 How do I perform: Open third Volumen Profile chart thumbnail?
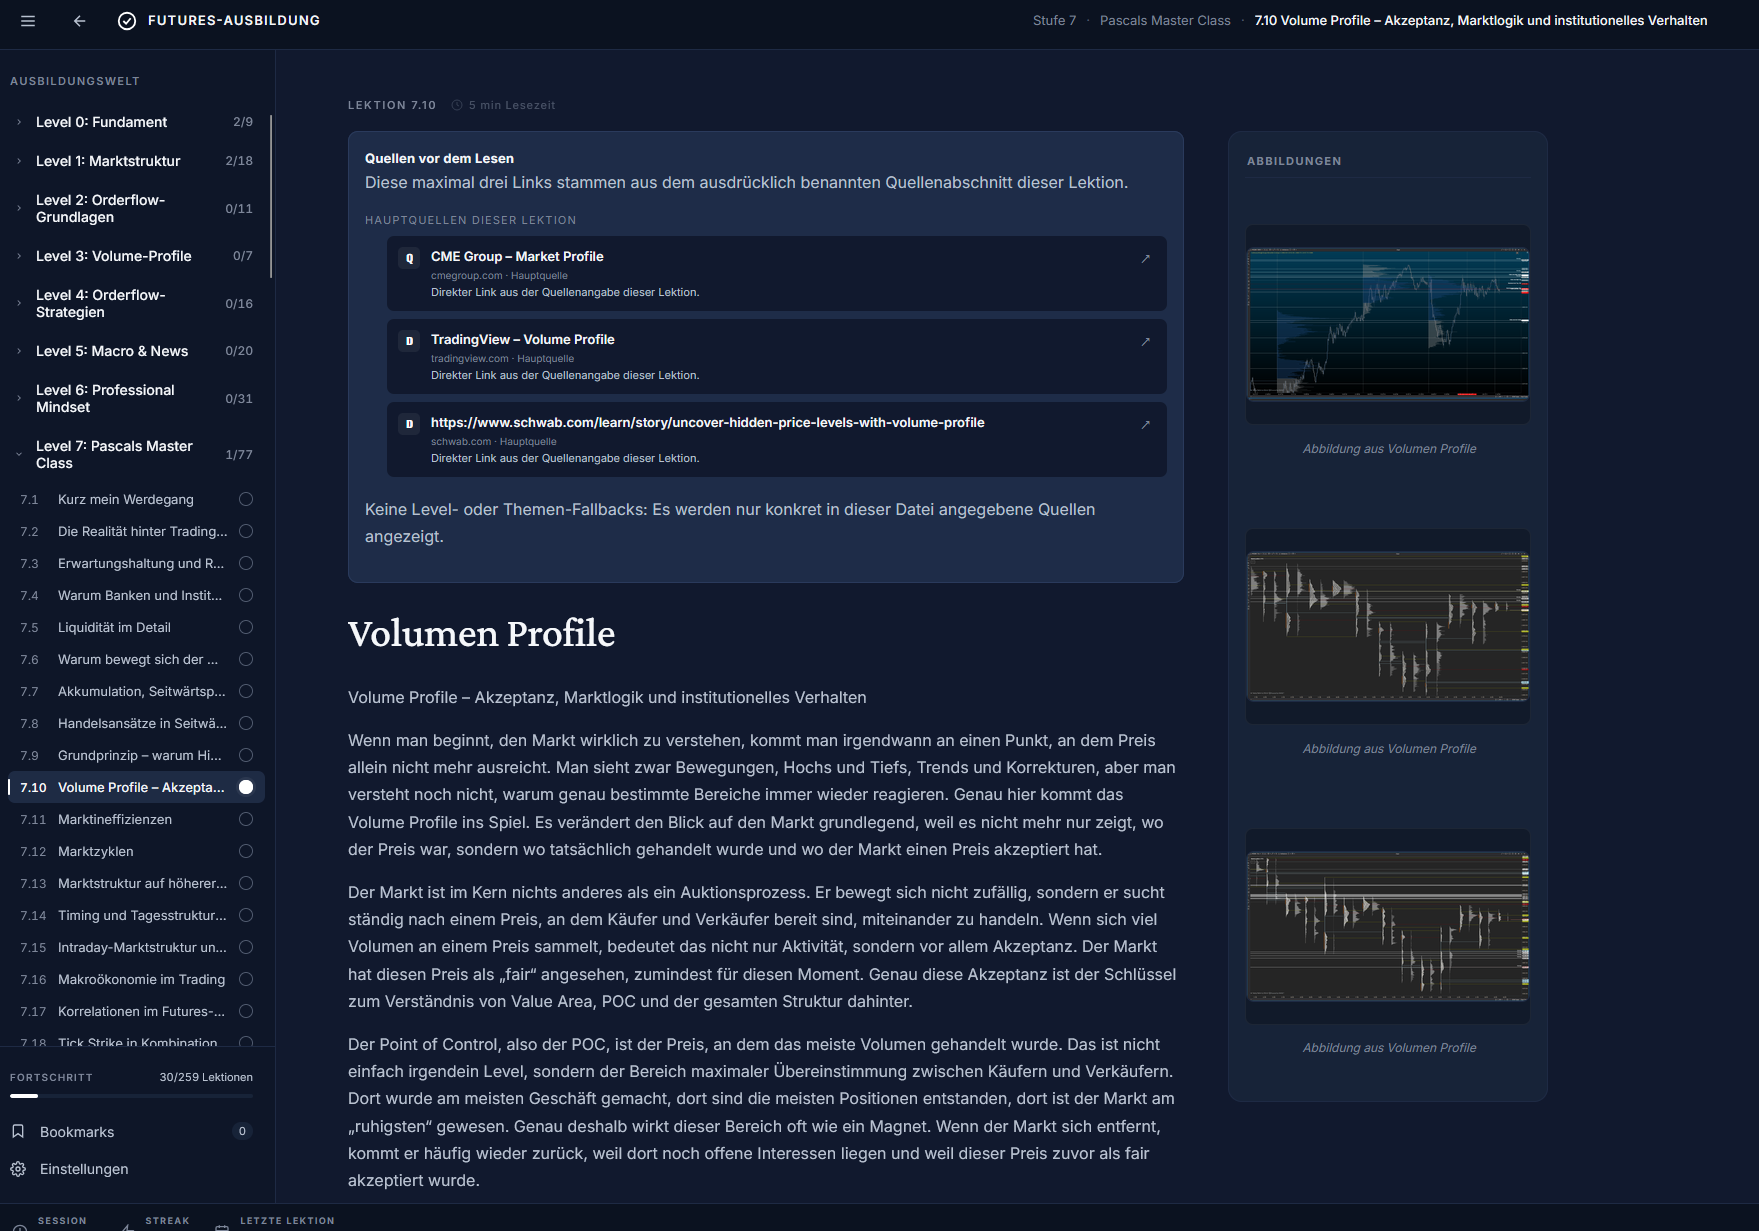coord(1388,926)
